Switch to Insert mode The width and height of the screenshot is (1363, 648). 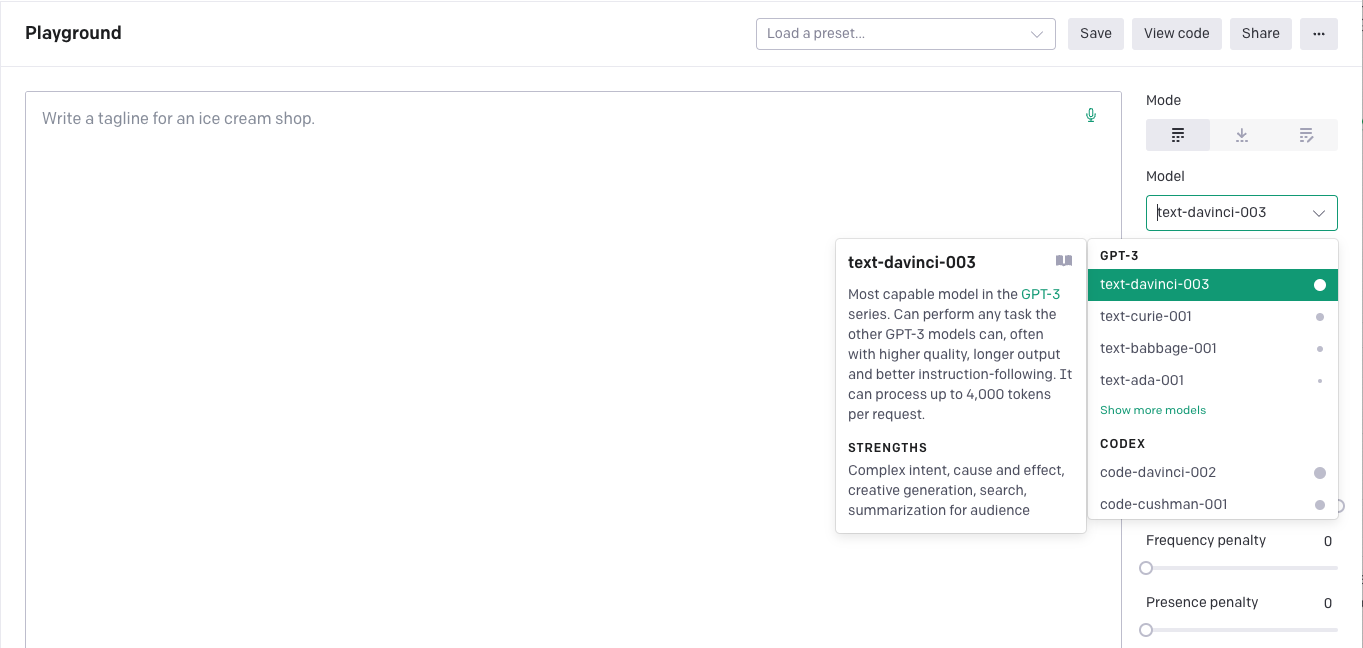pyautogui.click(x=1241, y=134)
